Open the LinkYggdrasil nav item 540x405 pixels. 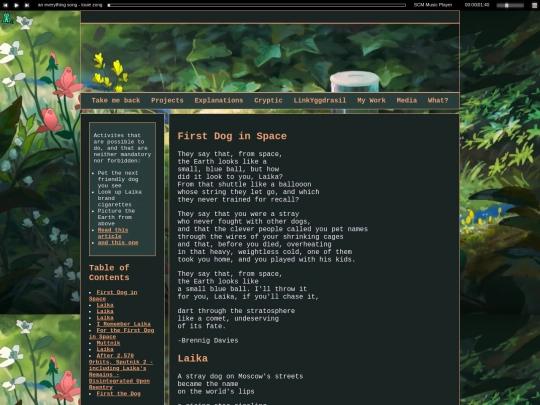pyautogui.click(x=320, y=101)
